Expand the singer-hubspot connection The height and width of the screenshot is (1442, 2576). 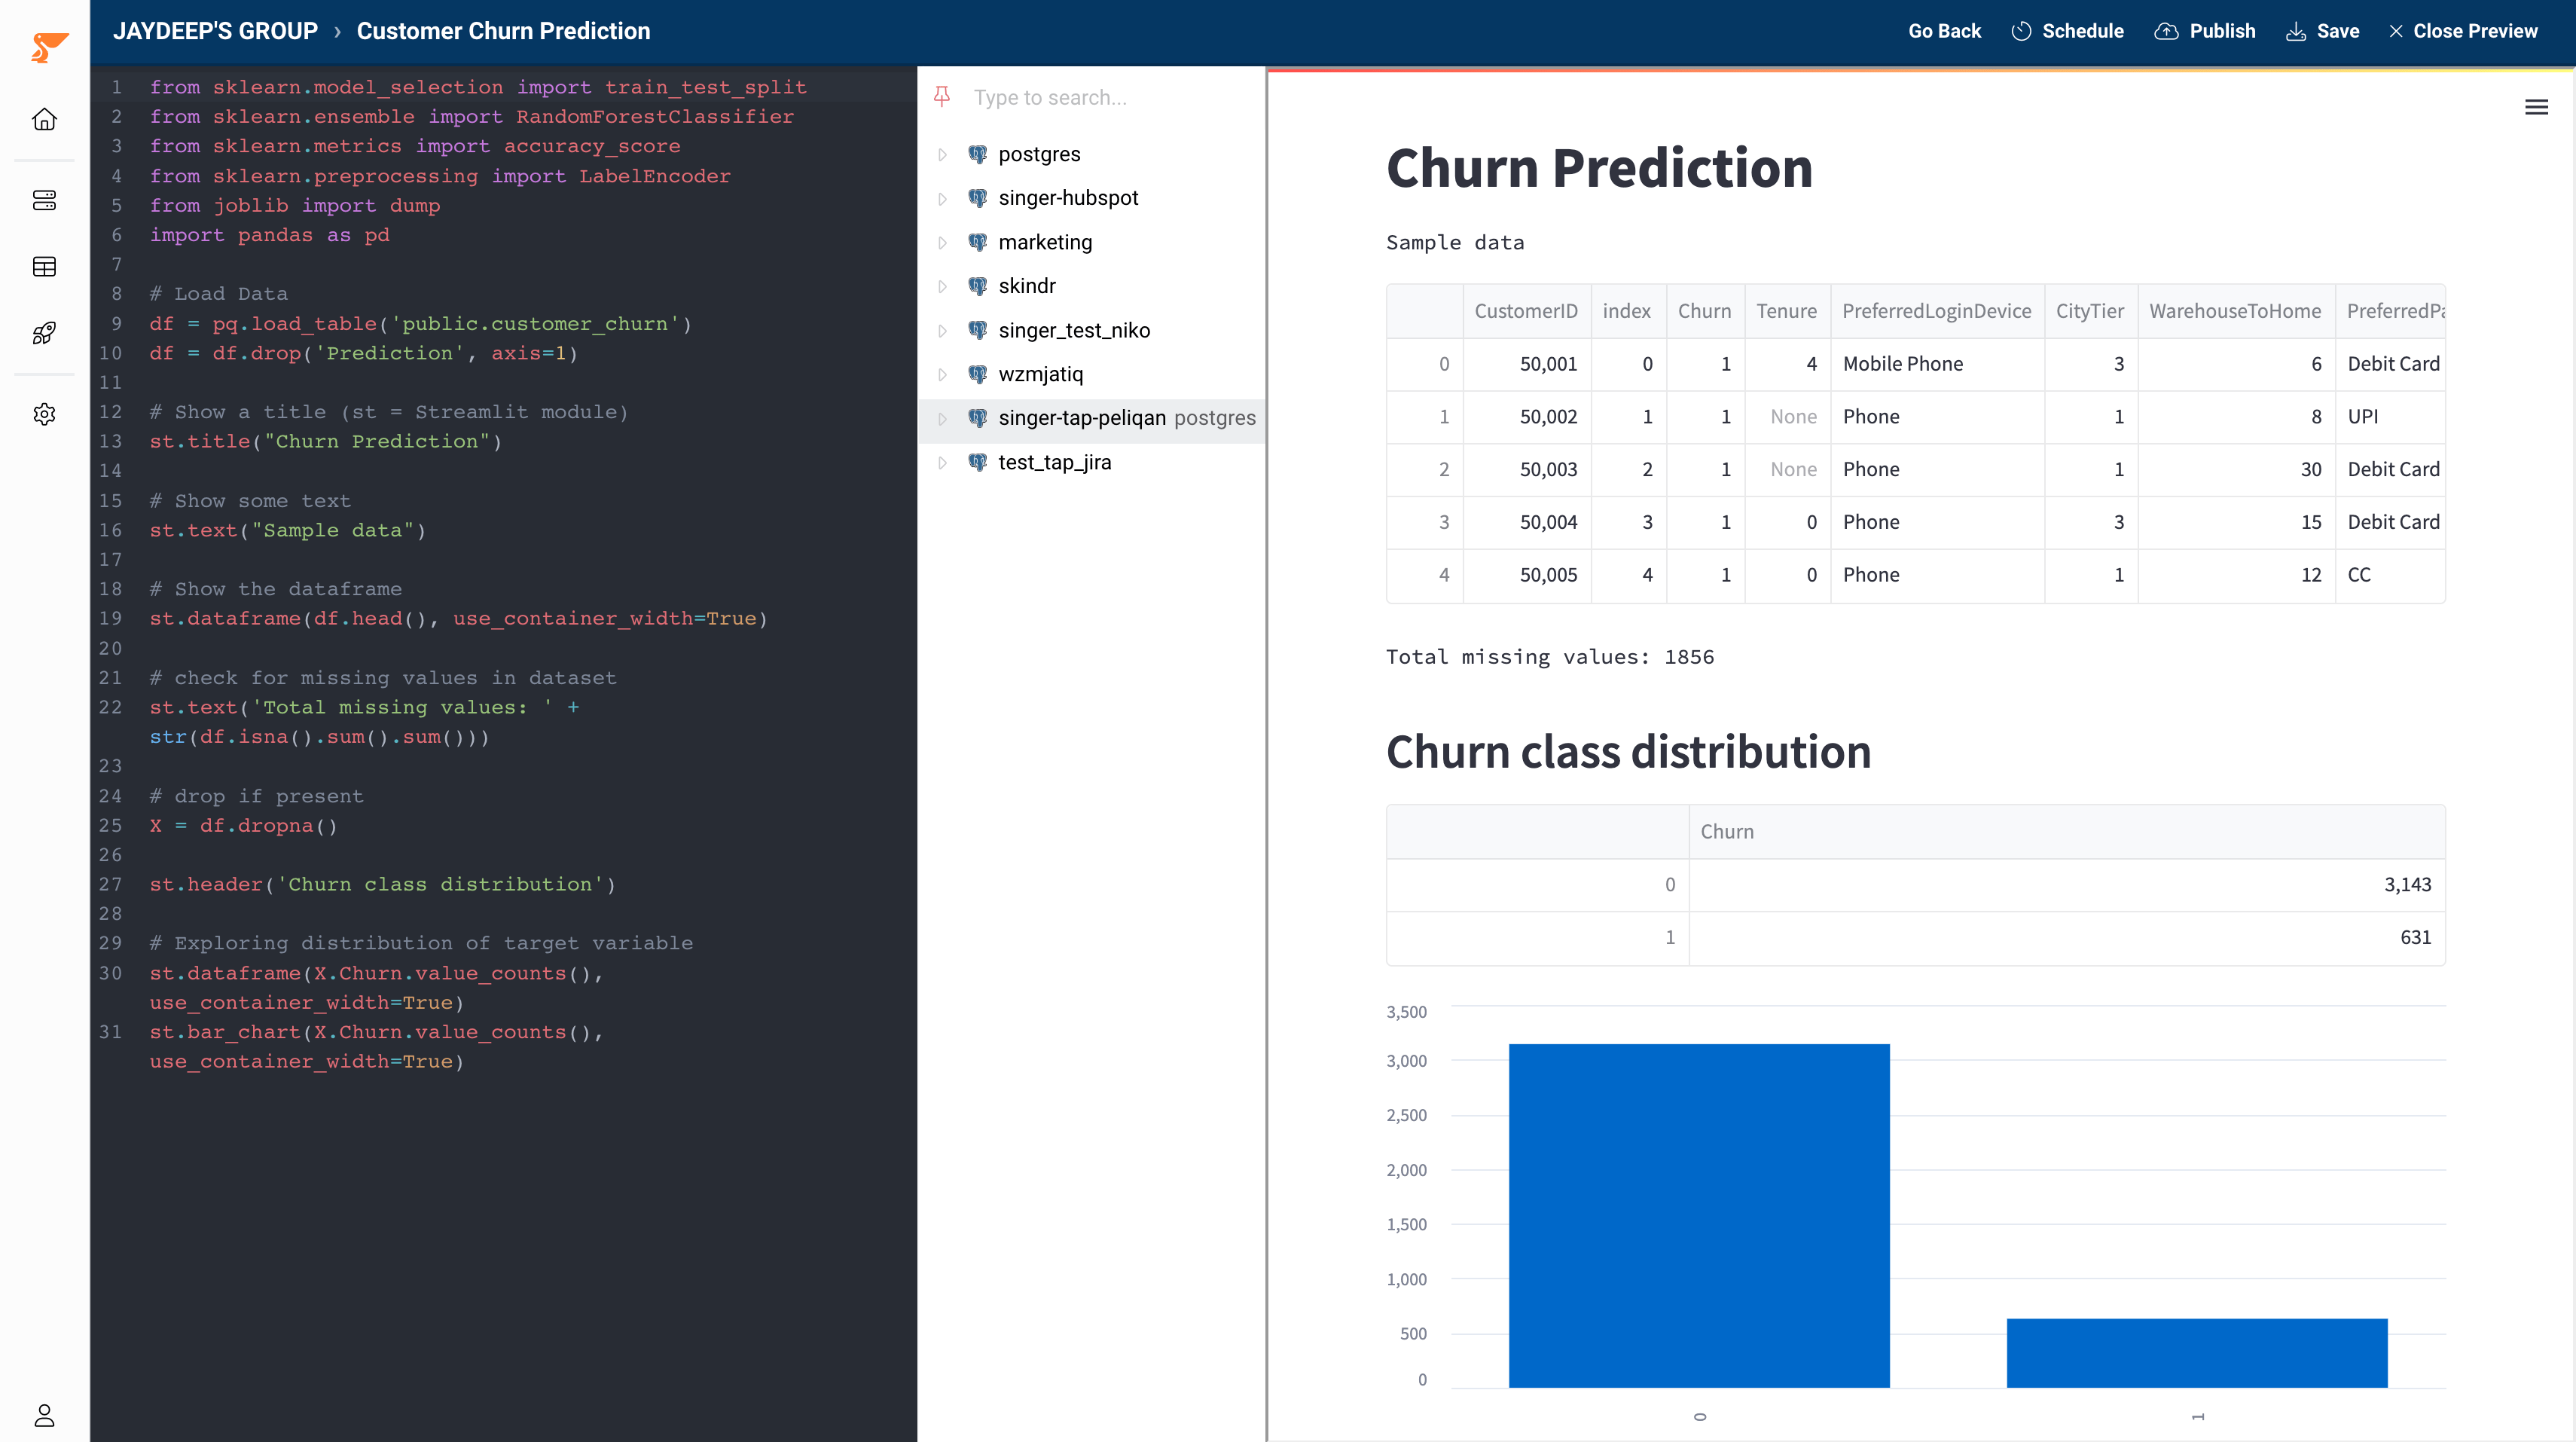(x=942, y=198)
